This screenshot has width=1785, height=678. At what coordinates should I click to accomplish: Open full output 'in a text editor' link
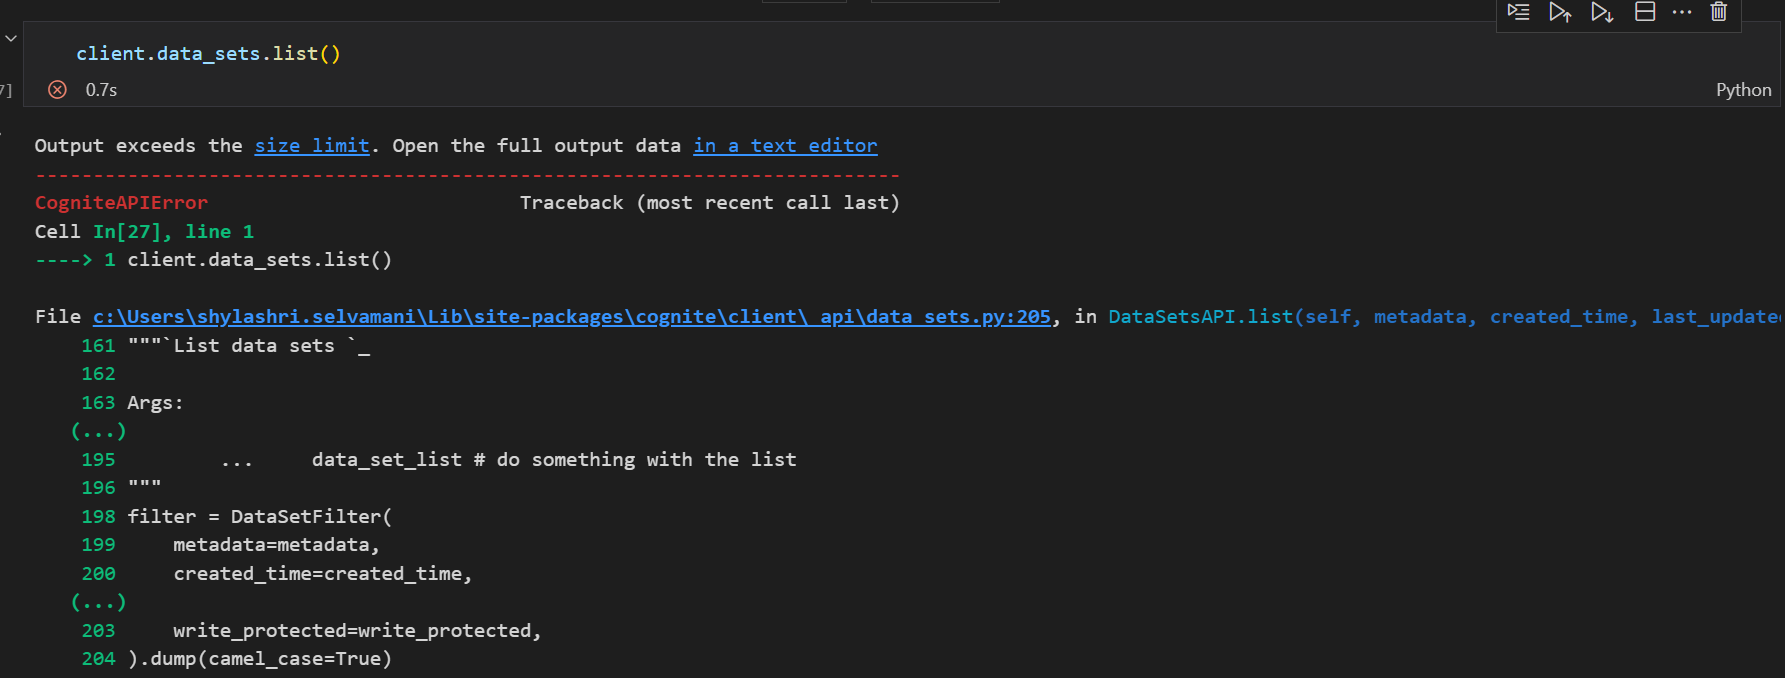coord(785,146)
